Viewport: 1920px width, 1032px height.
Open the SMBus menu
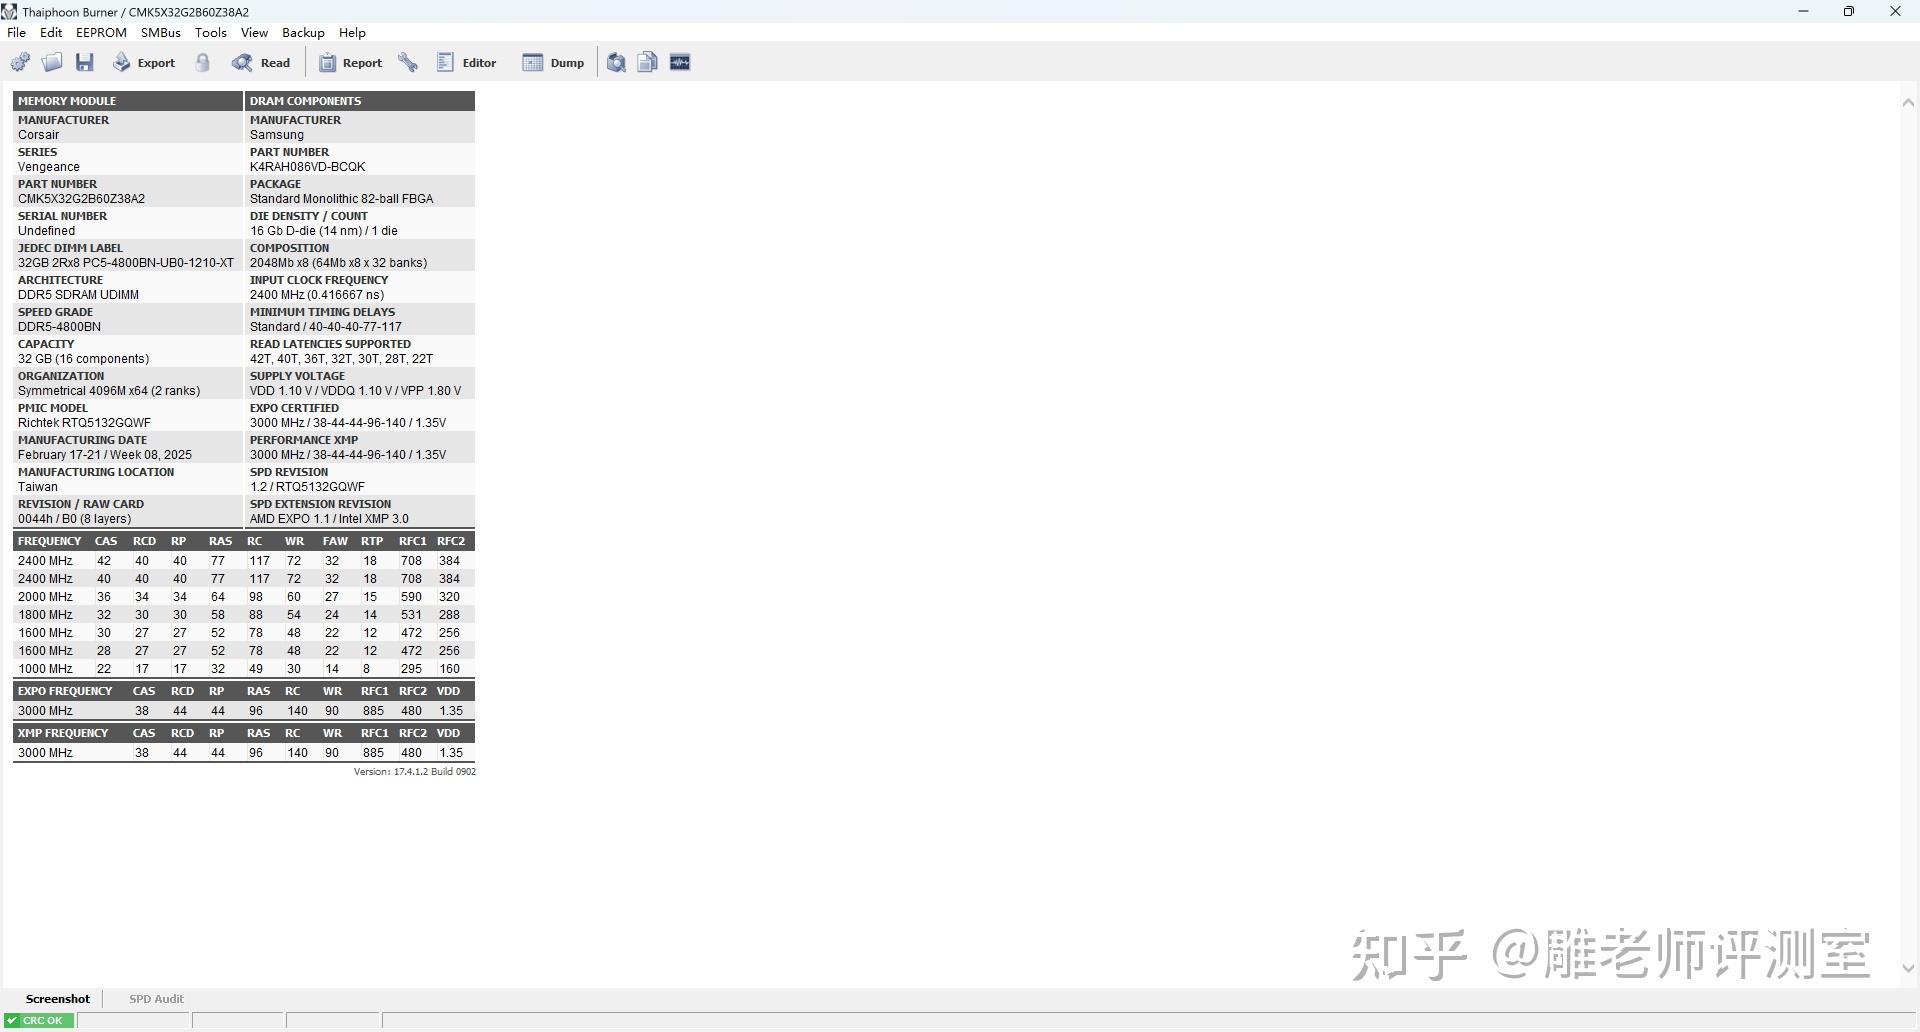pos(160,32)
